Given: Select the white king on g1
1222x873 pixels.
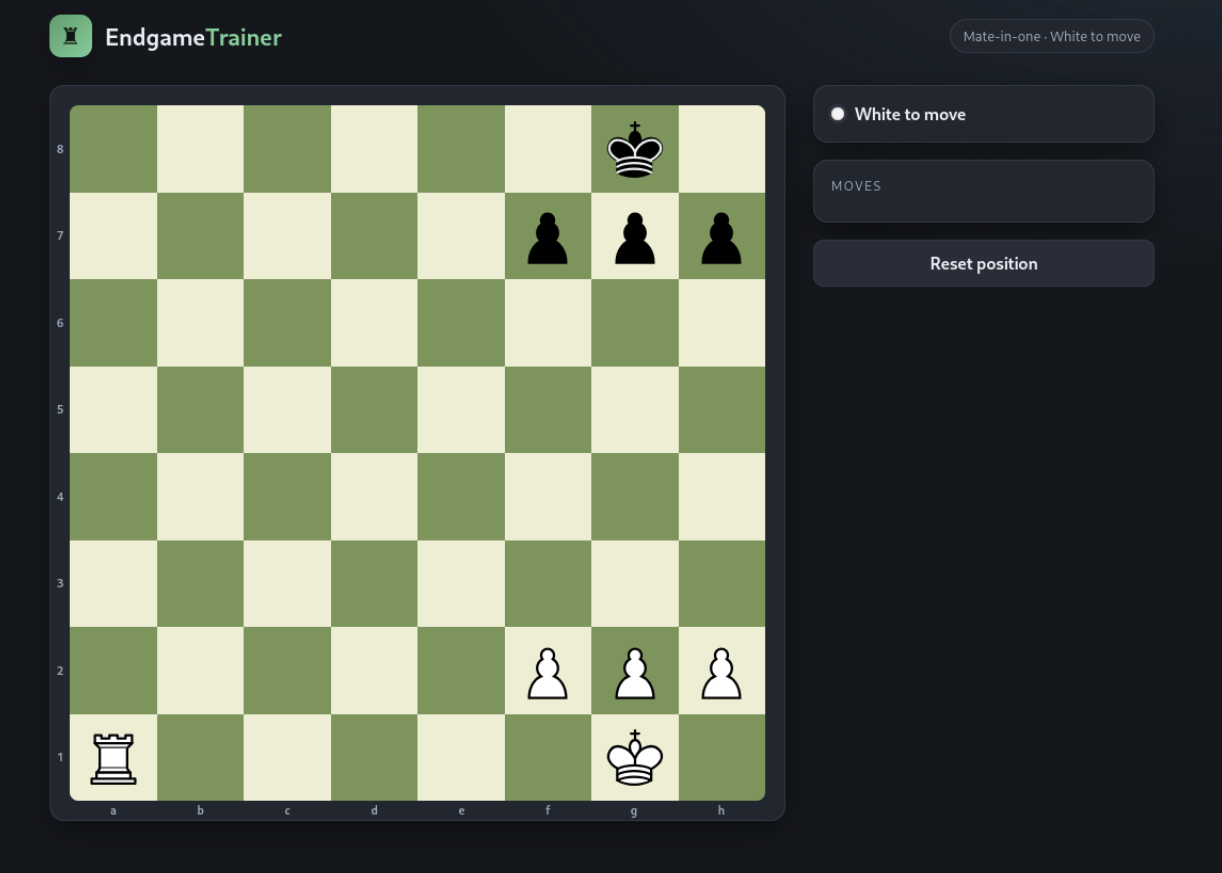Looking at the screenshot, I should pyautogui.click(x=635, y=758).
